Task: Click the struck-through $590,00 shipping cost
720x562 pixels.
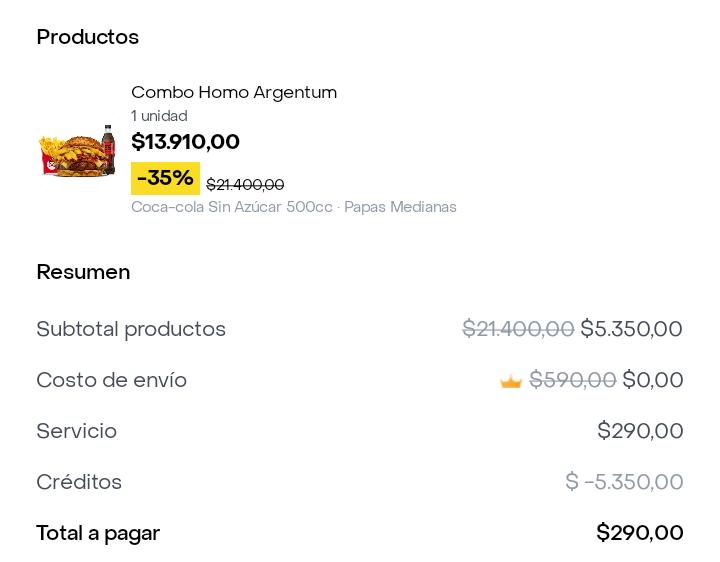Action: pos(573,380)
